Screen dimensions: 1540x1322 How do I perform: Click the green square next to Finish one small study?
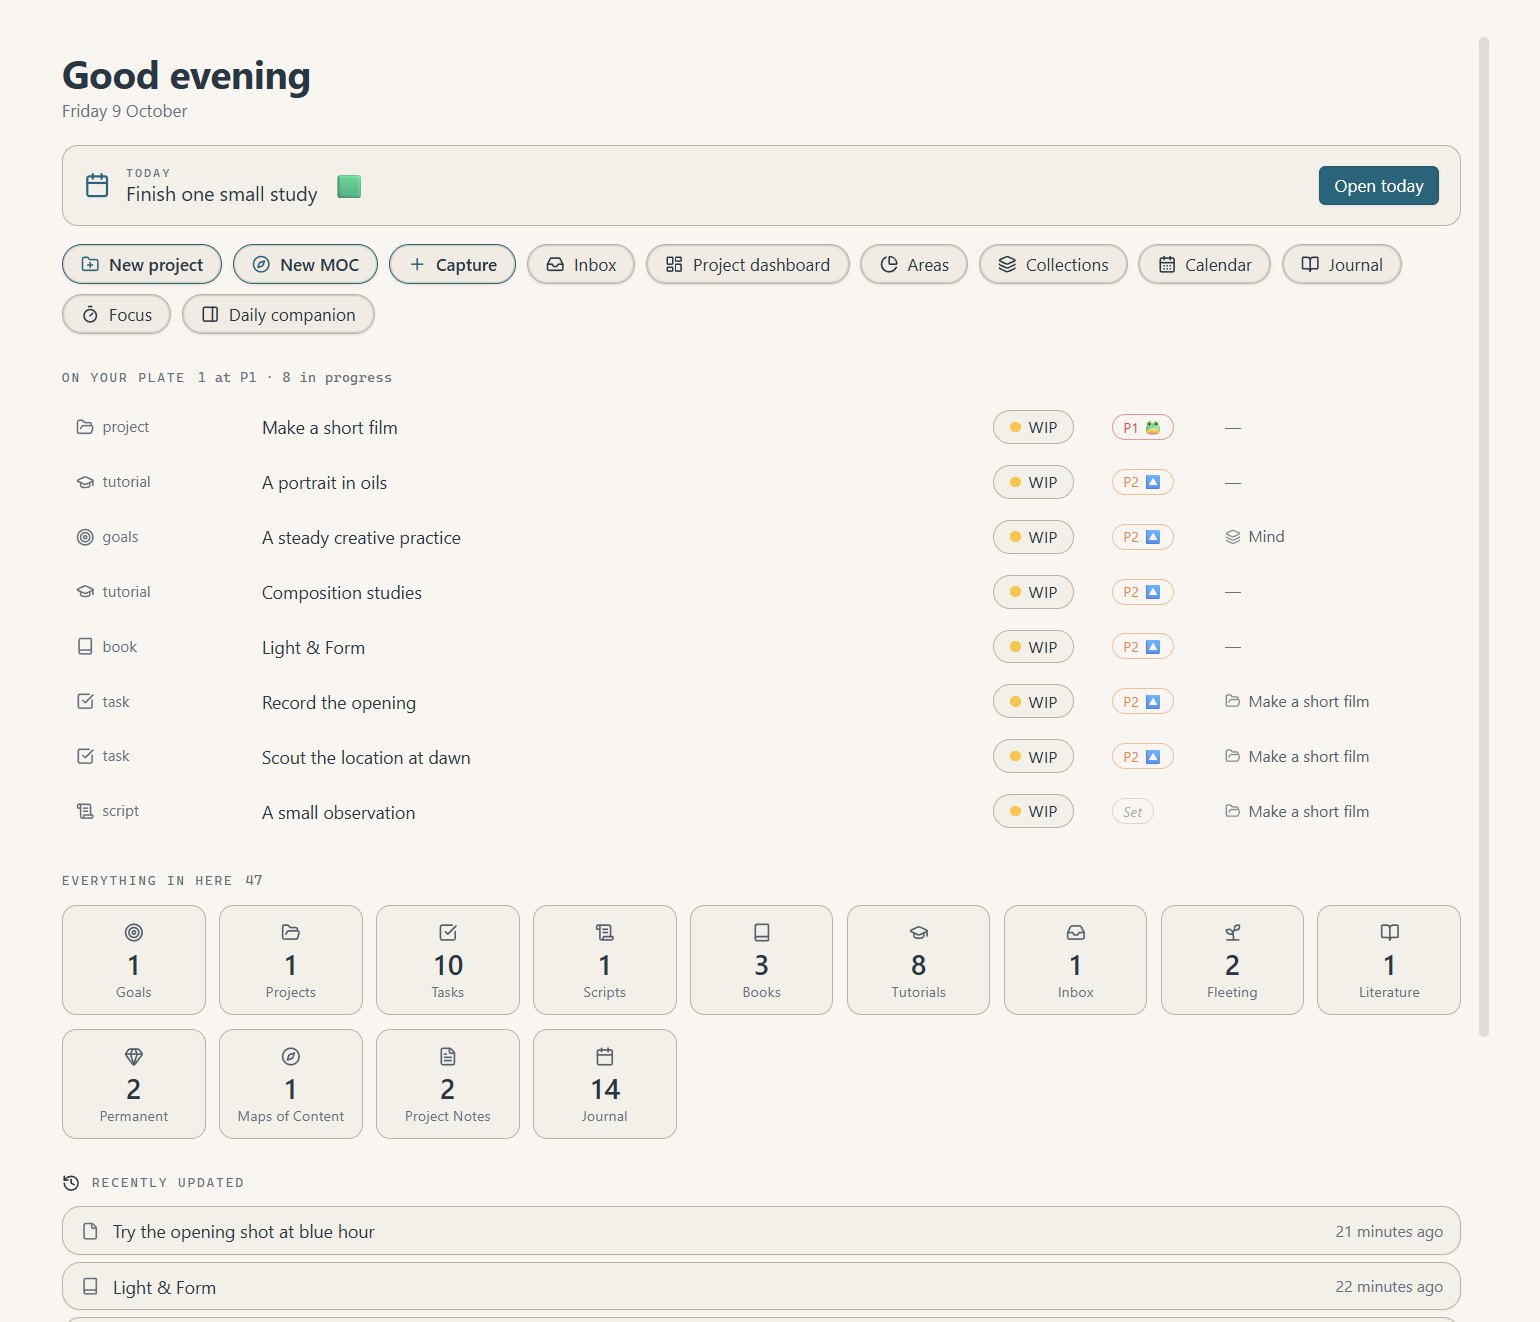pyautogui.click(x=349, y=186)
